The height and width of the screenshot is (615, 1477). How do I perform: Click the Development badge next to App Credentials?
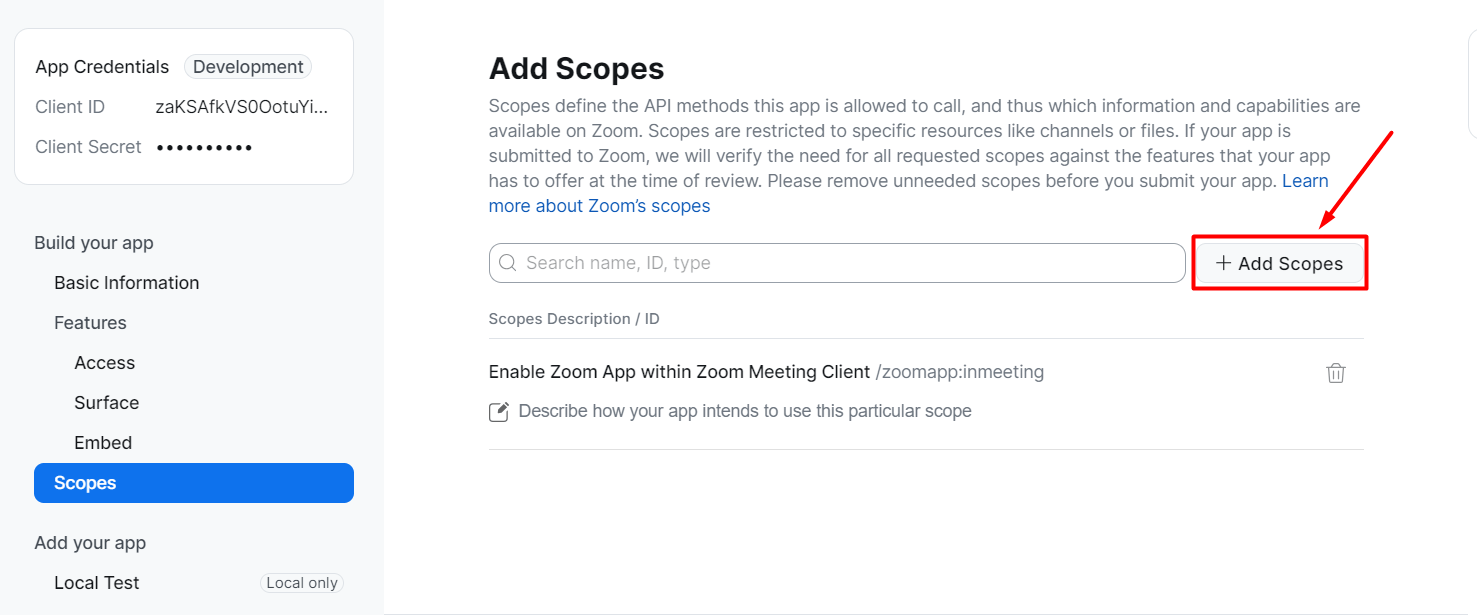click(x=247, y=66)
